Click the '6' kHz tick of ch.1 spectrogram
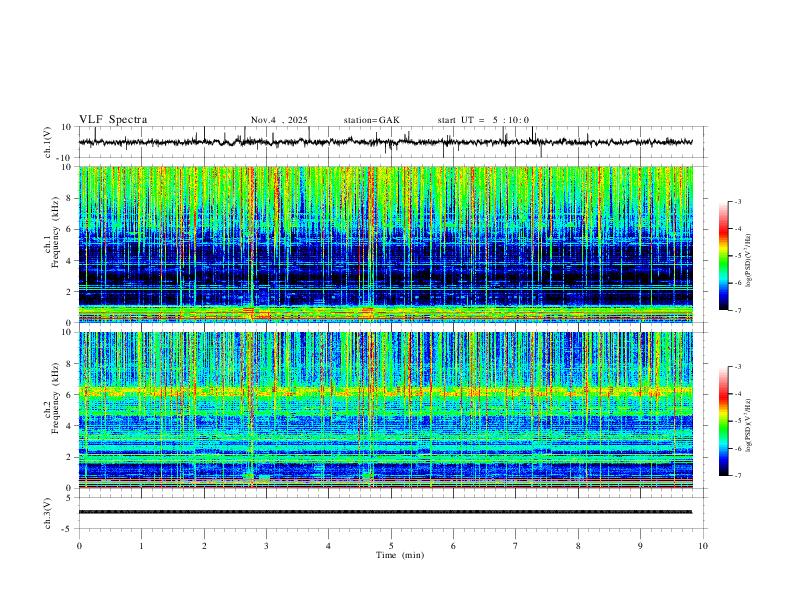792x612 pixels. [69, 229]
